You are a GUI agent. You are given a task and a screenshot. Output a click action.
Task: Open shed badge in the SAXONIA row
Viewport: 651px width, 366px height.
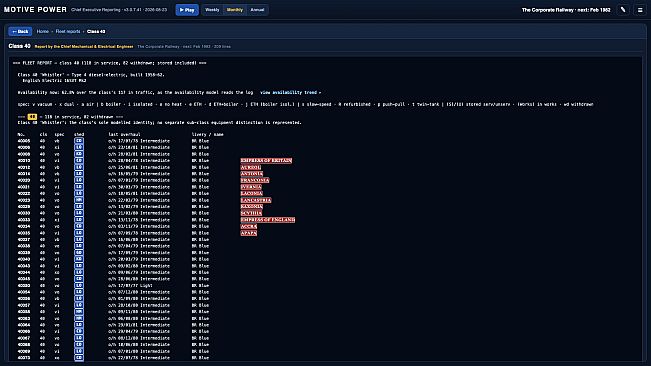79,207
